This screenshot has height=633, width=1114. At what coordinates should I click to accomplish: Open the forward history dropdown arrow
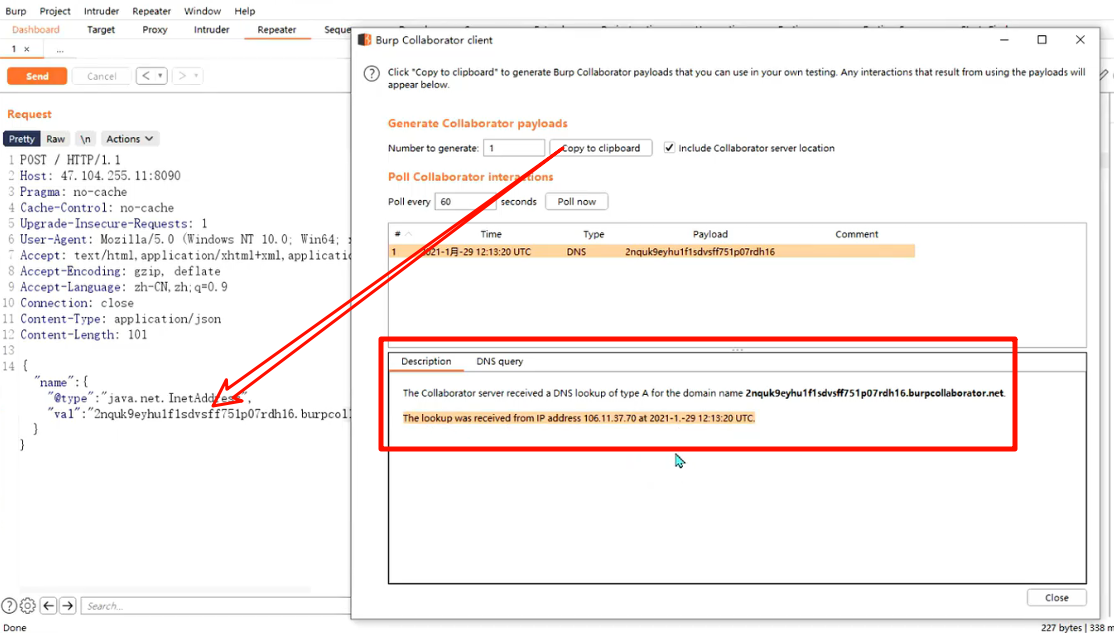(x=197, y=76)
